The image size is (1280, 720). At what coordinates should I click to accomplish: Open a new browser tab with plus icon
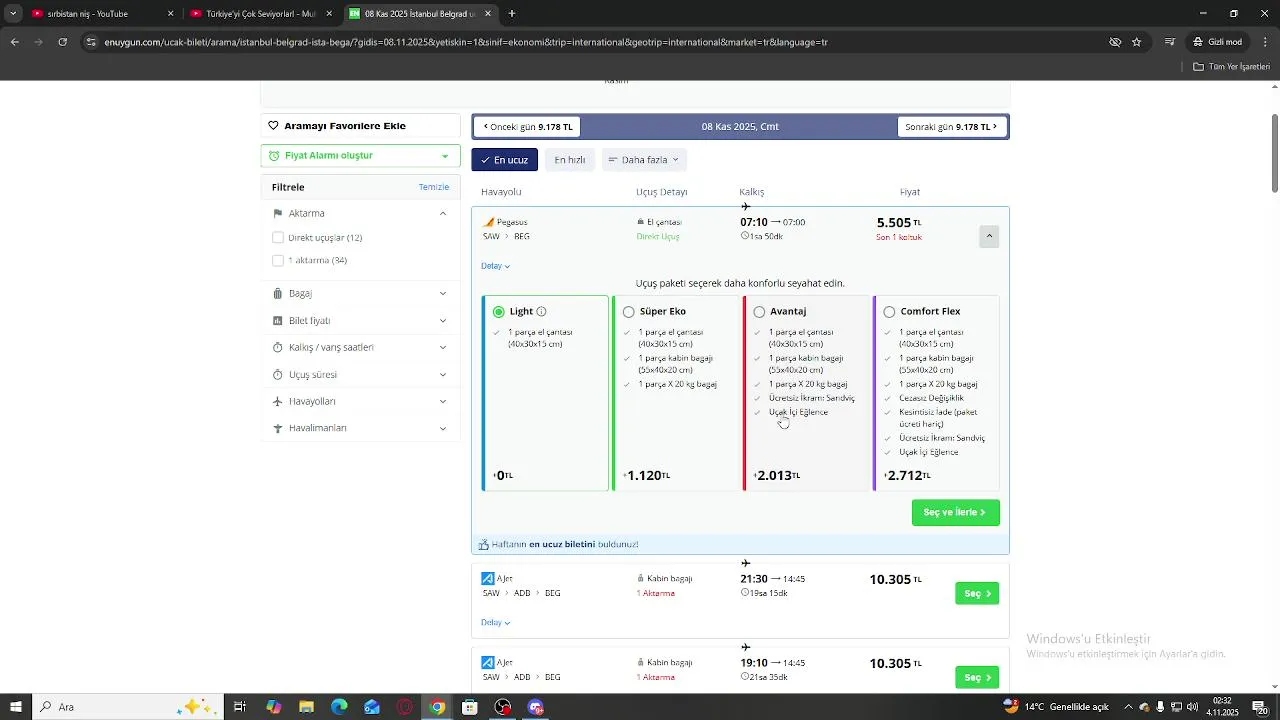512,14
